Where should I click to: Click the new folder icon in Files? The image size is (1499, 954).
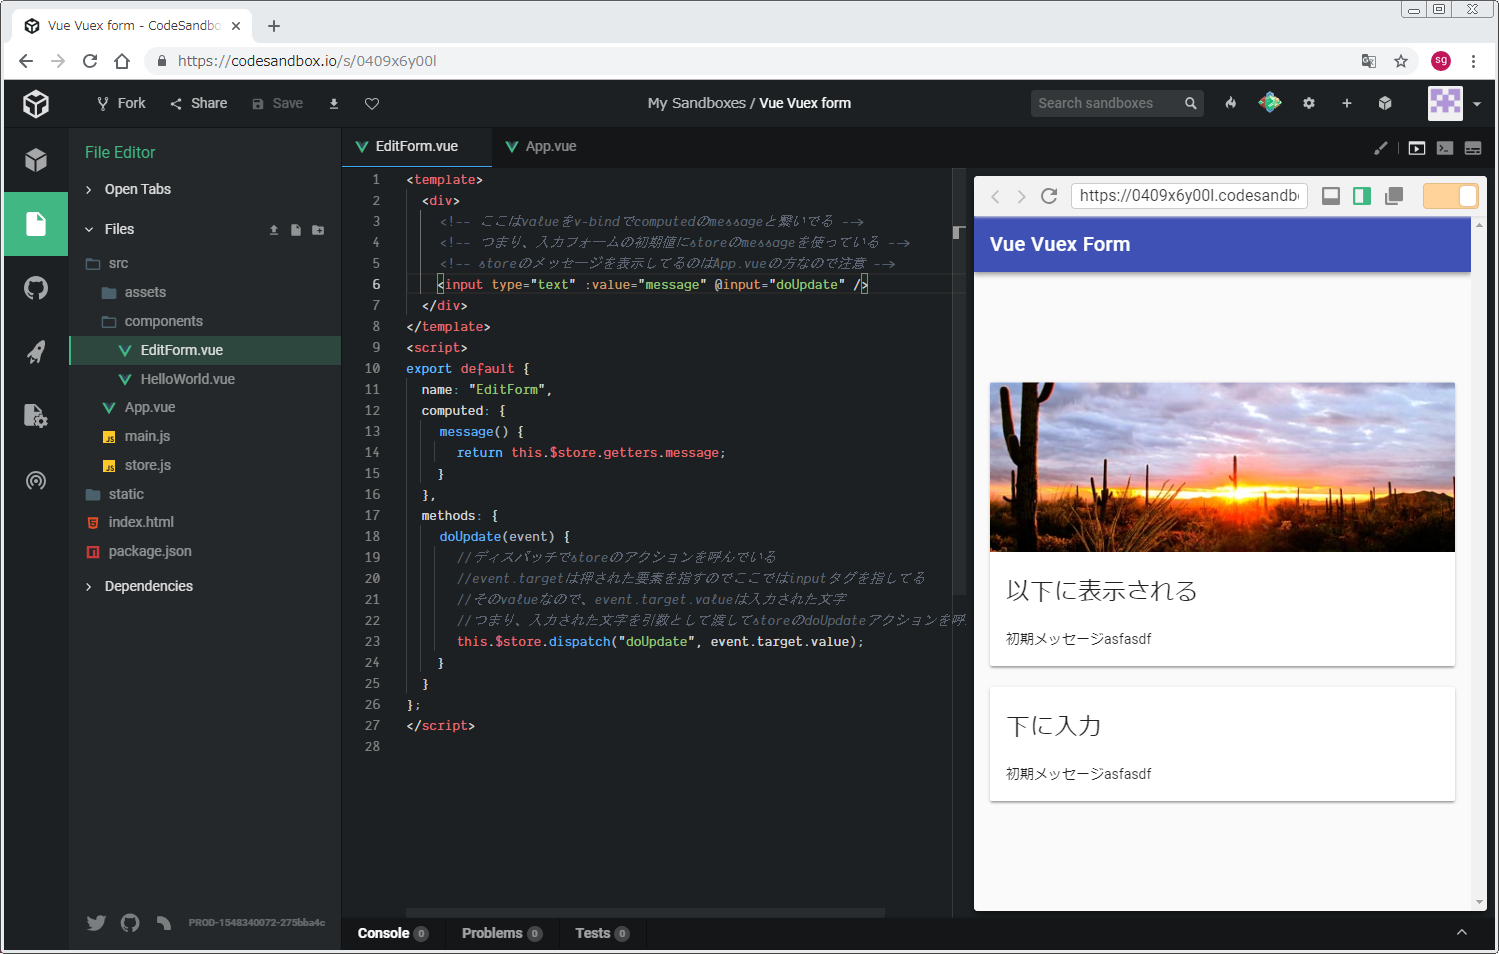point(318,230)
